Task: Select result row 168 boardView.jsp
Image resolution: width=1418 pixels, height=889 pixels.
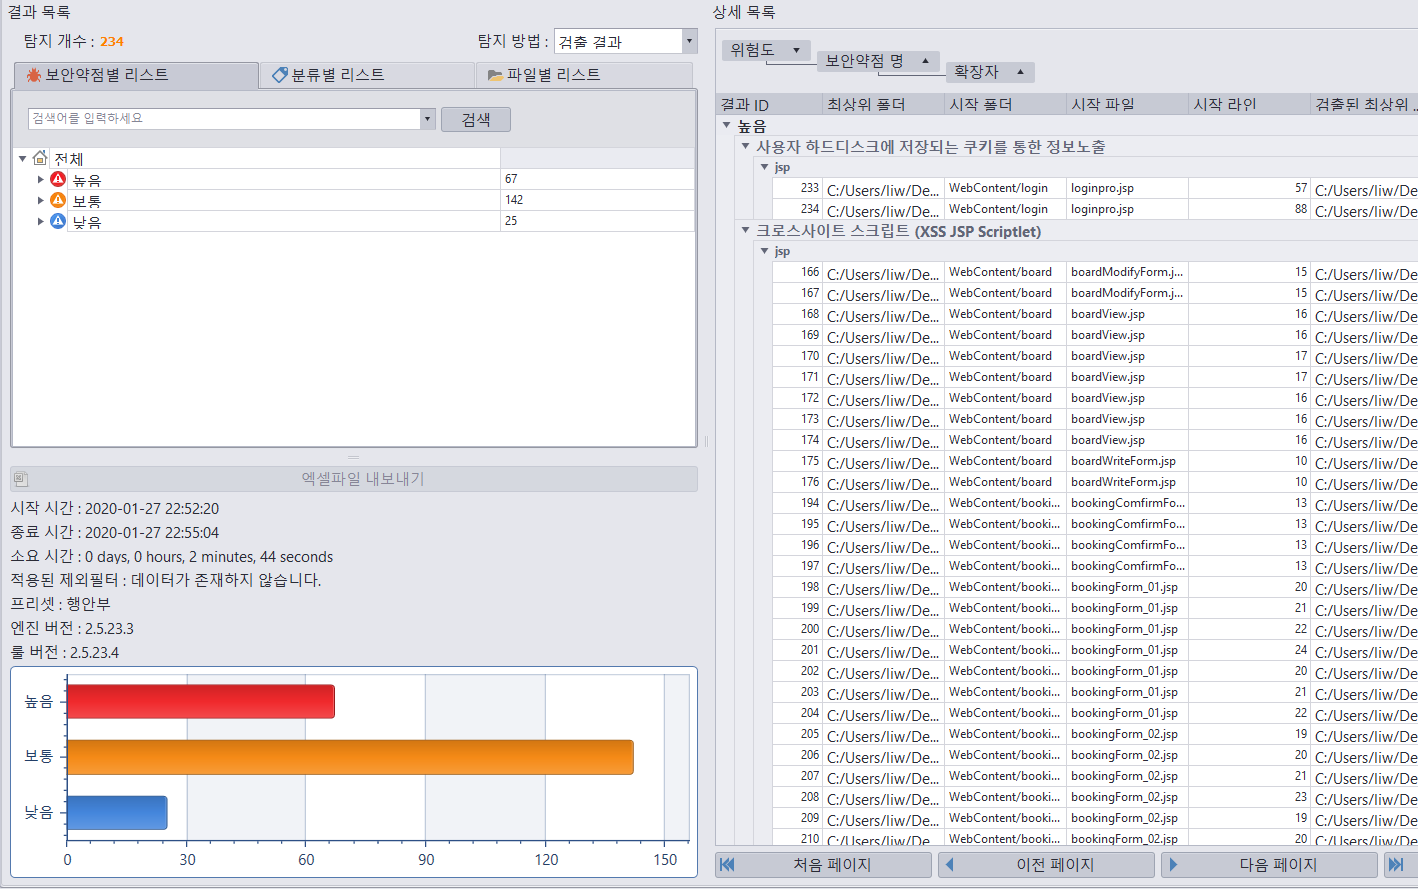Action: (1095, 314)
